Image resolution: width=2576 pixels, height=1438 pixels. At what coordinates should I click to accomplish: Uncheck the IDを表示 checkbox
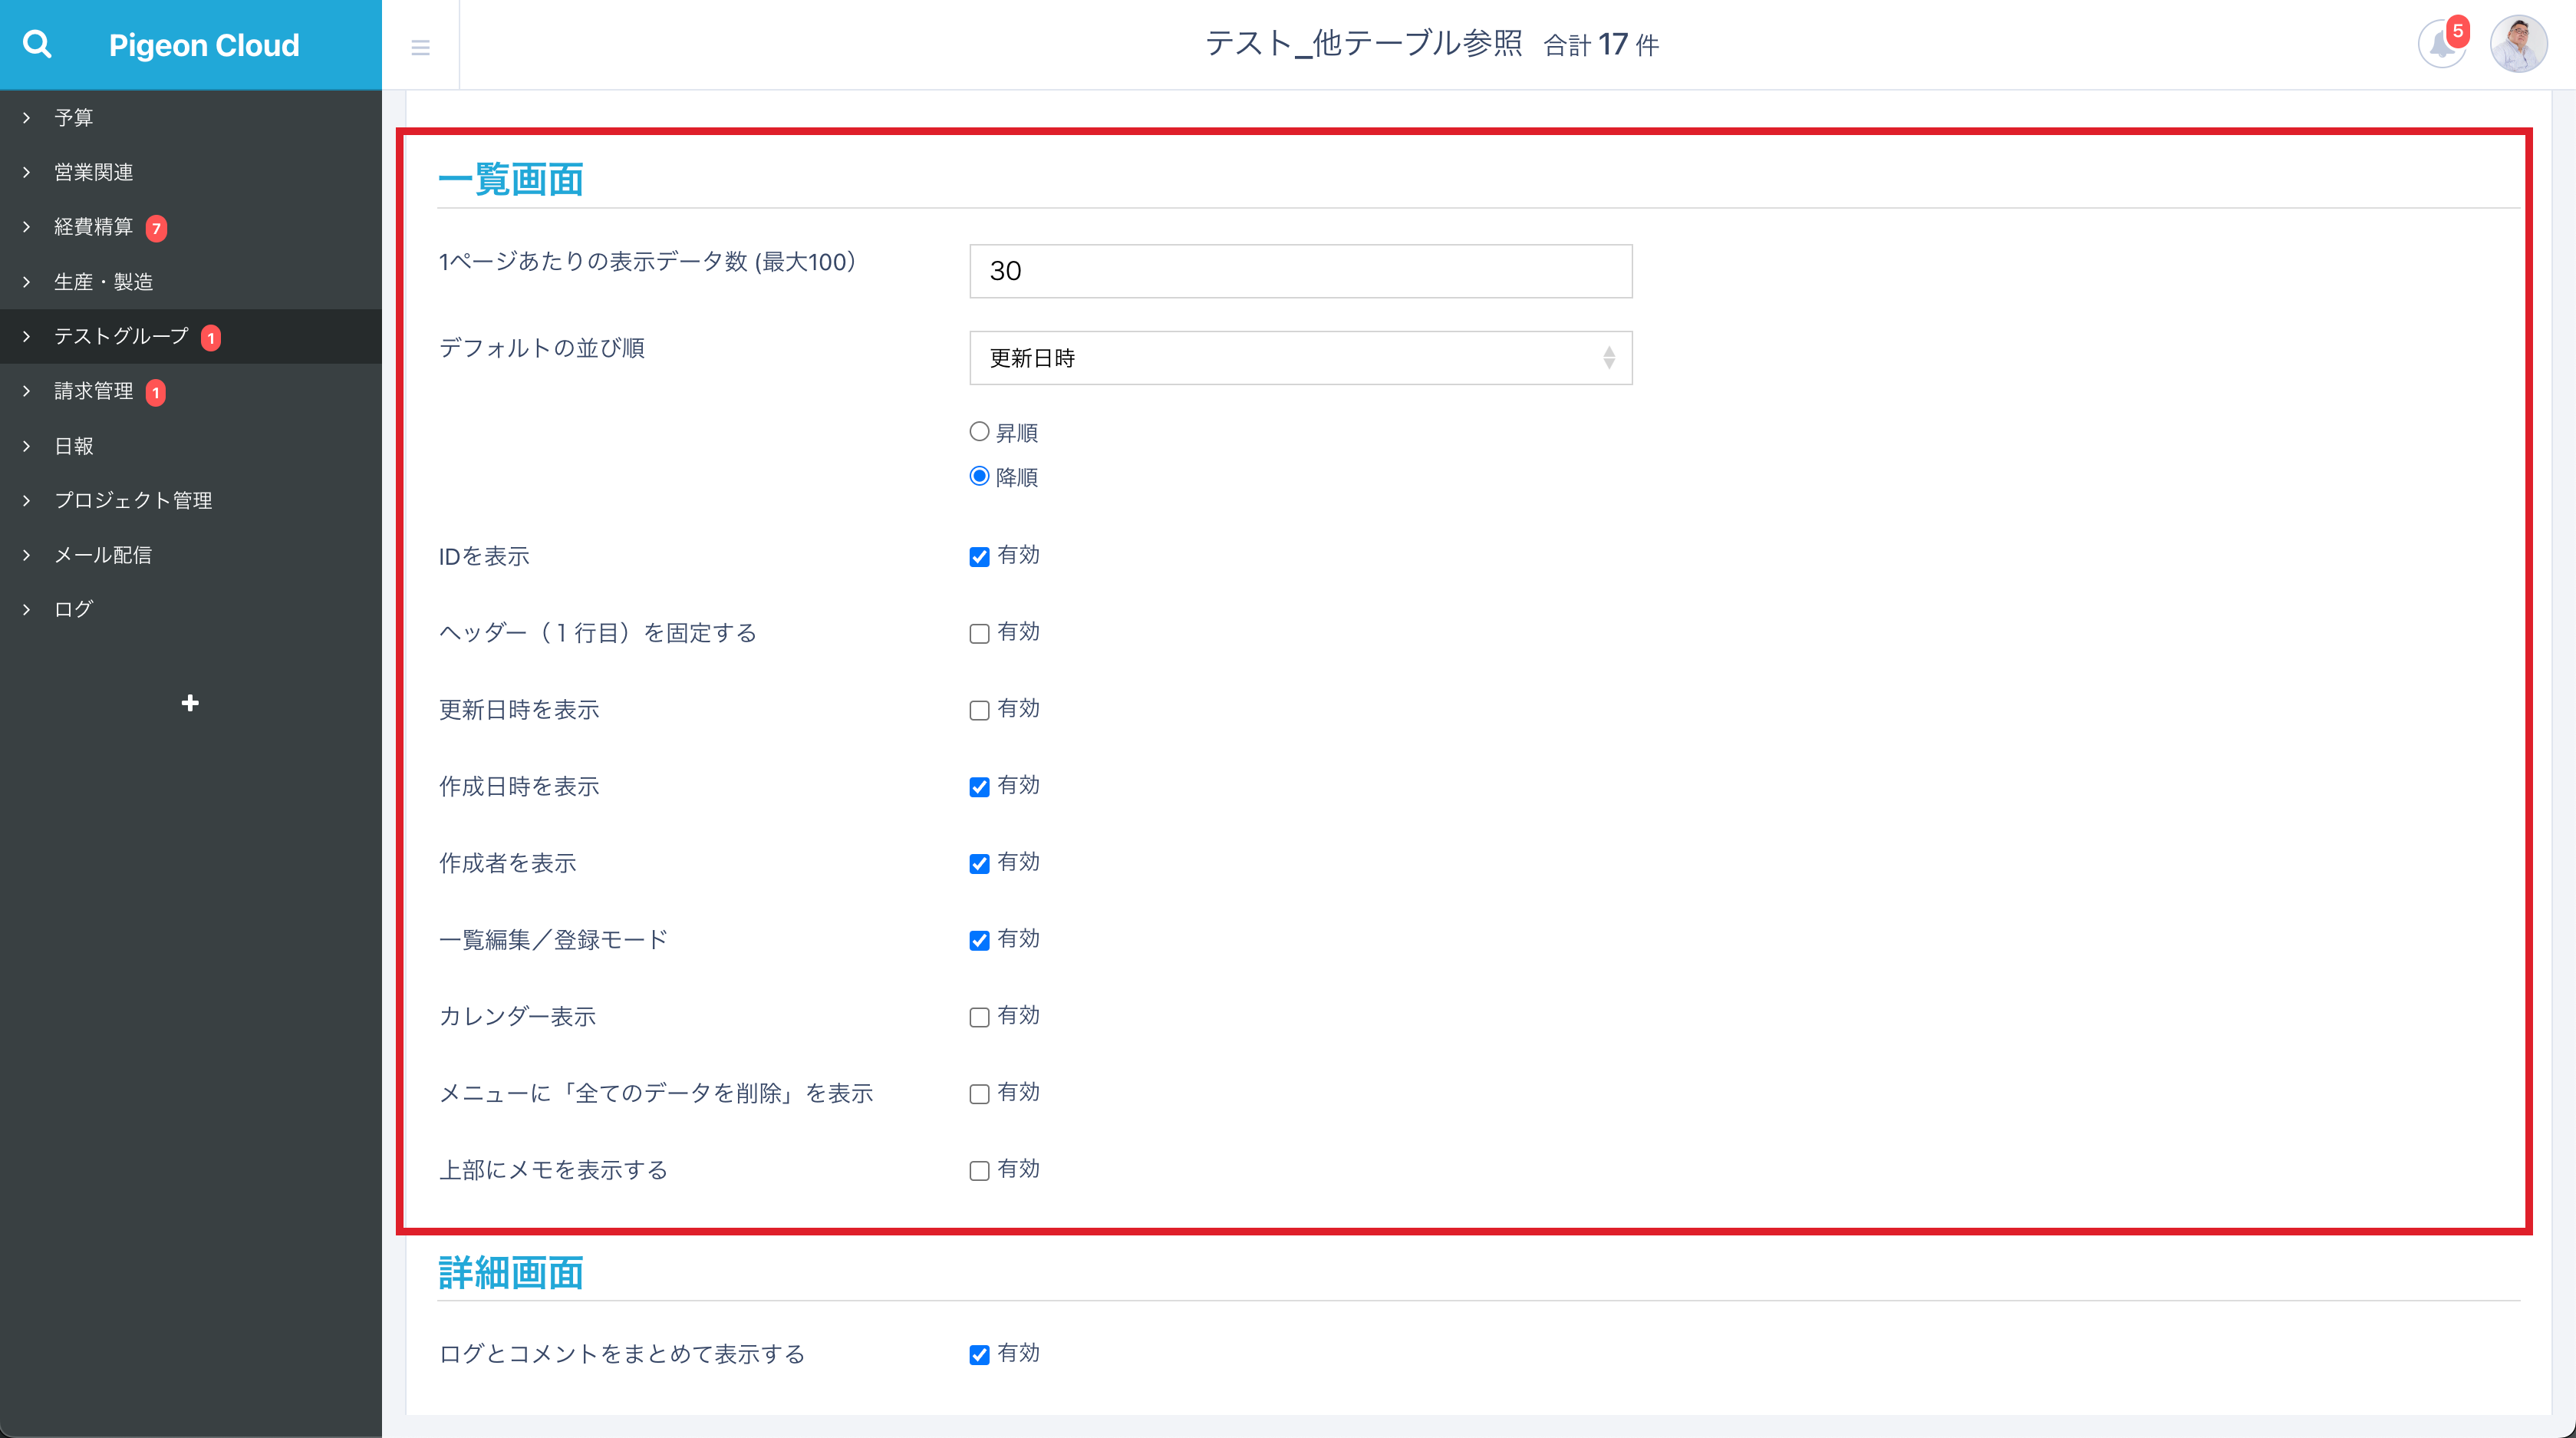pyautogui.click(x=979, y=557)
